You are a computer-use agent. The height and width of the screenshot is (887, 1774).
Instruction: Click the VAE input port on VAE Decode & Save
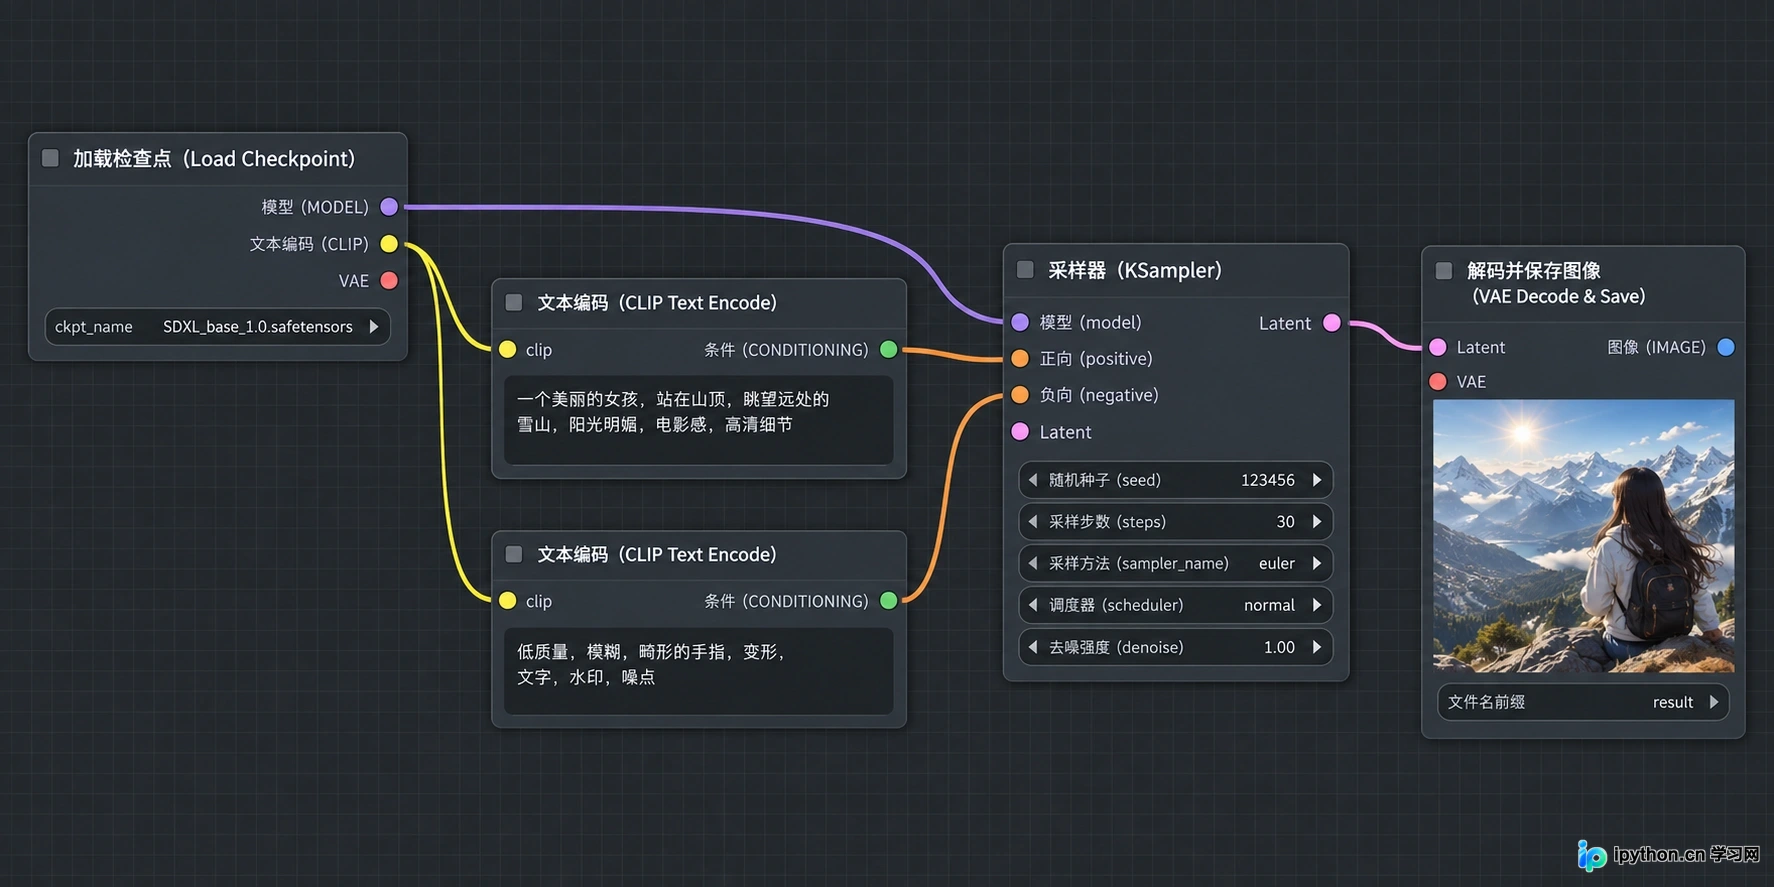point(1438,381)
